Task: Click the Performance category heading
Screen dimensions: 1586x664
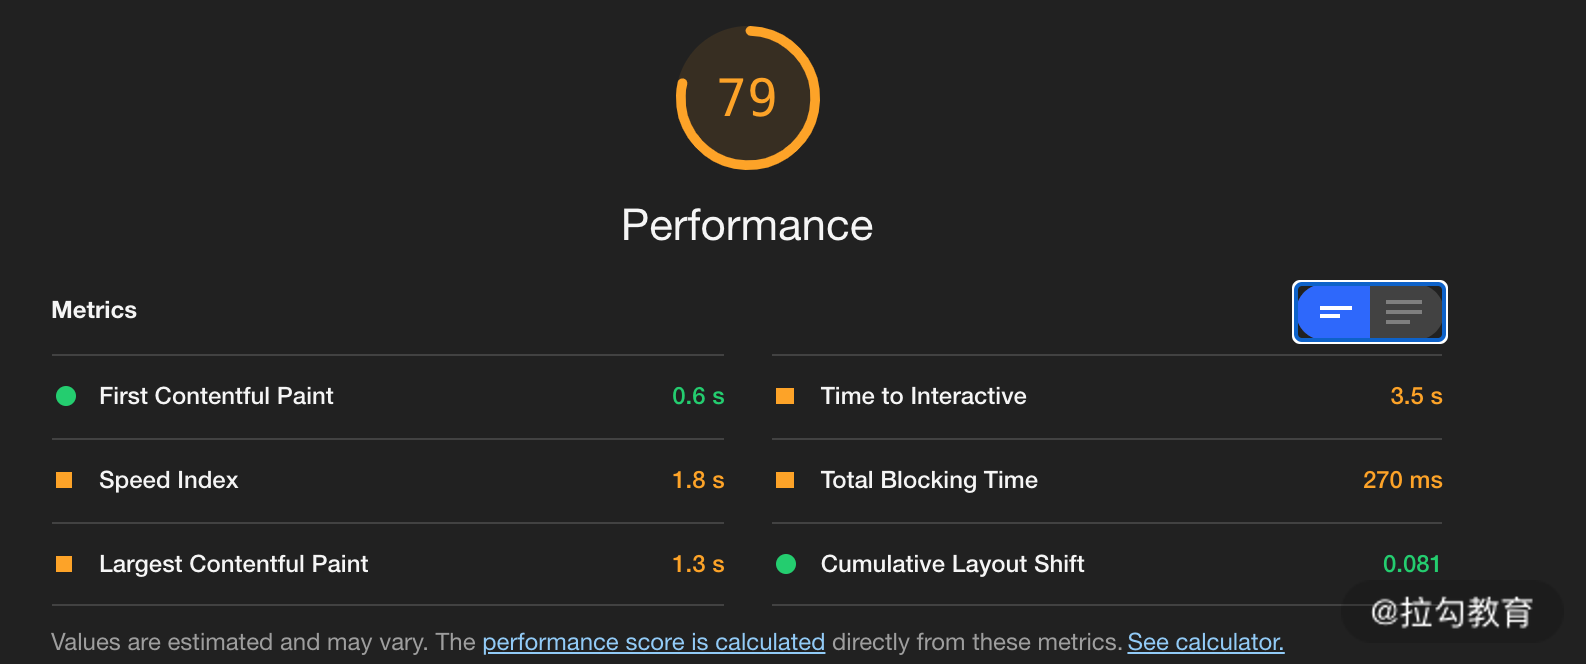Action: (747, 226)
